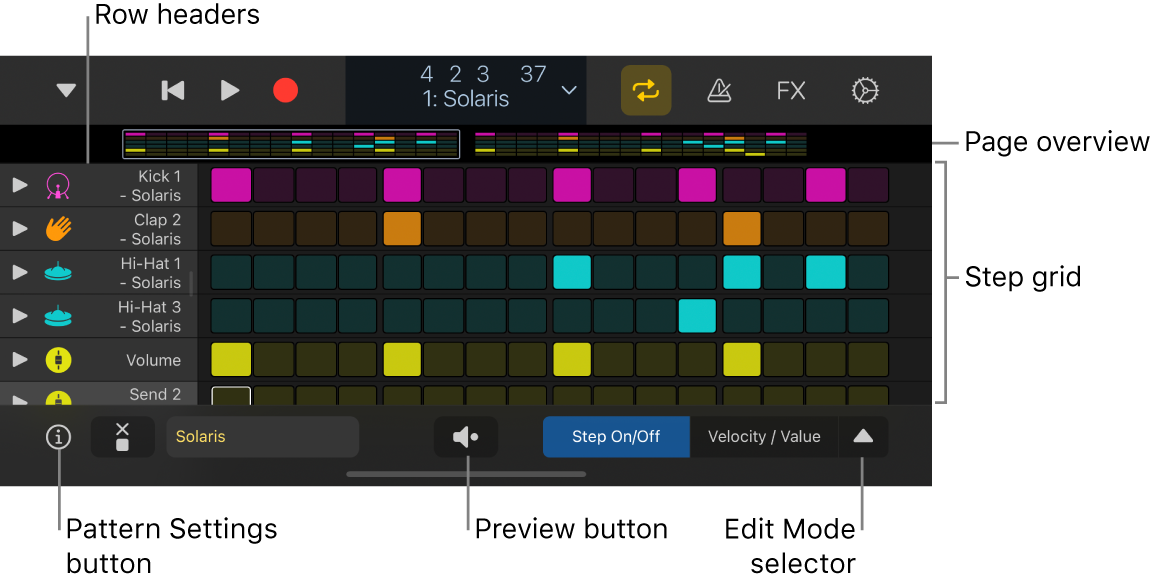The image size is (1165, 585).
Task: Toggle the yellow cycle loop button
Action: tap(646, 91)
